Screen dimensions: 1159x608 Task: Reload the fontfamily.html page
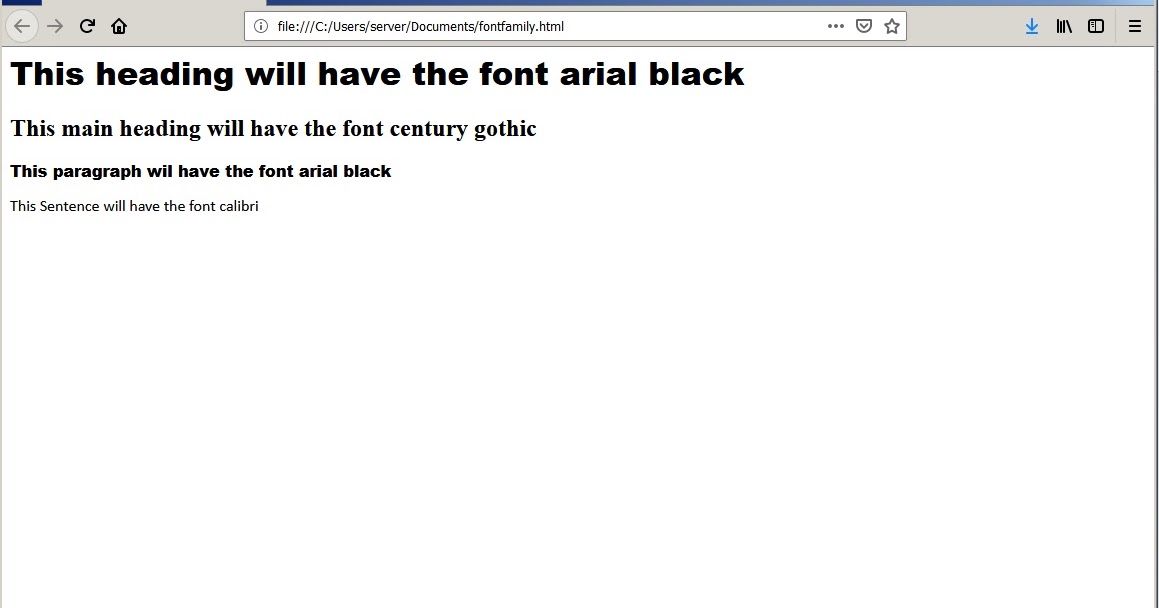(87, 26)
